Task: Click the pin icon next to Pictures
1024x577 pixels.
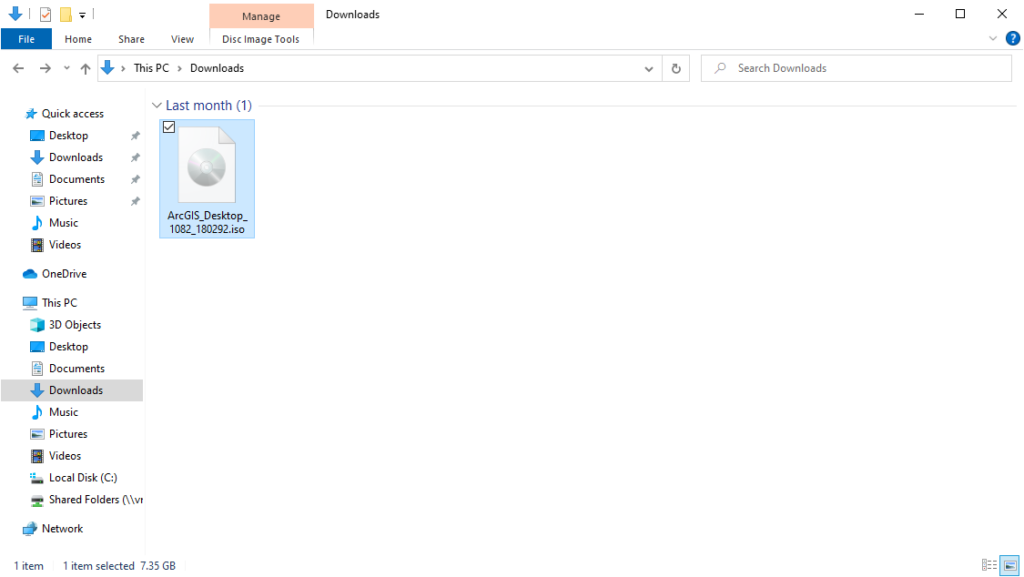Action: pyautogui.click(x=135, y=201)
